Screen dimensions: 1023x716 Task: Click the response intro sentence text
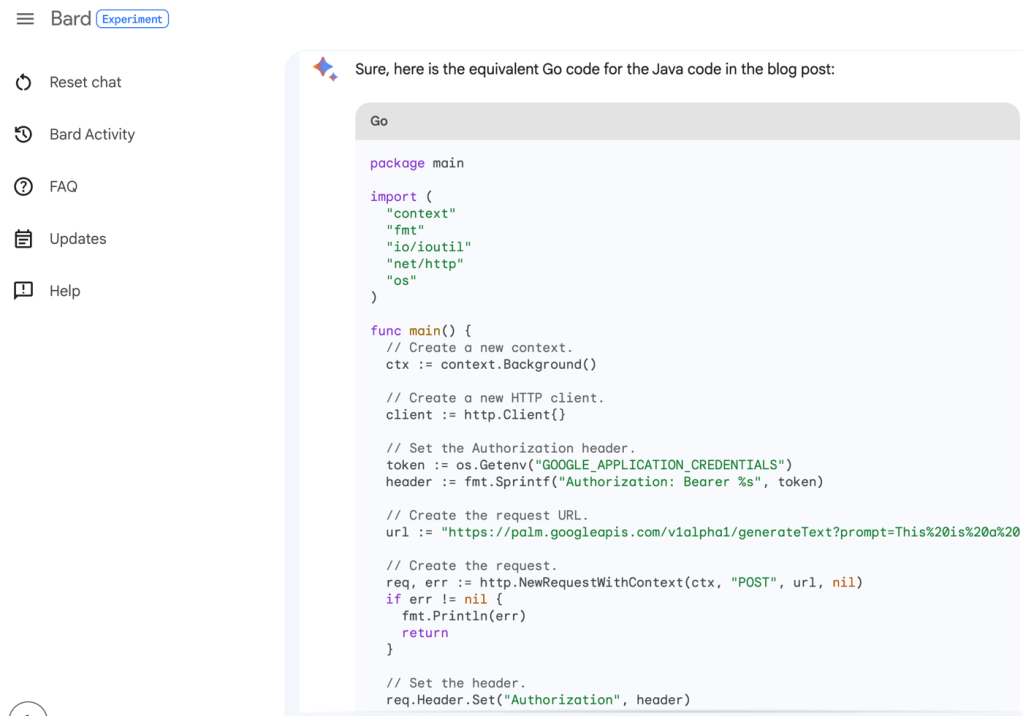tap(594, 70)
